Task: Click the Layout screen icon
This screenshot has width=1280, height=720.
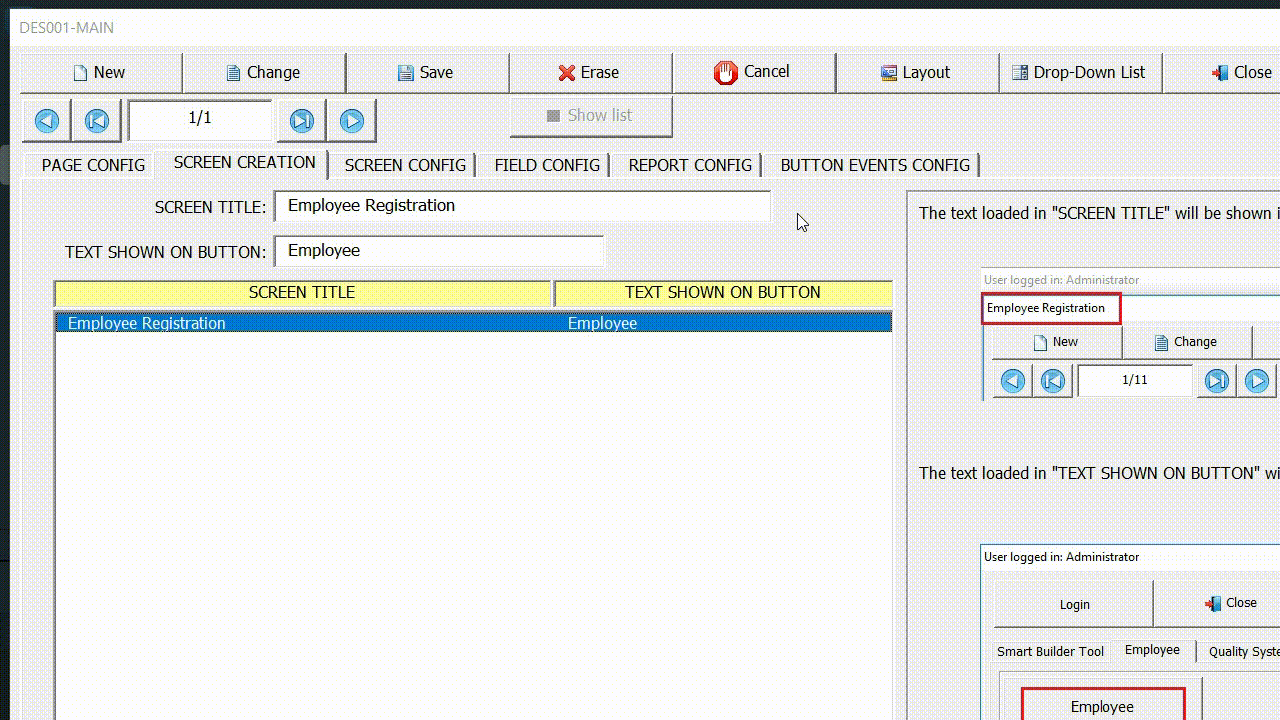Action: [888, 72]
